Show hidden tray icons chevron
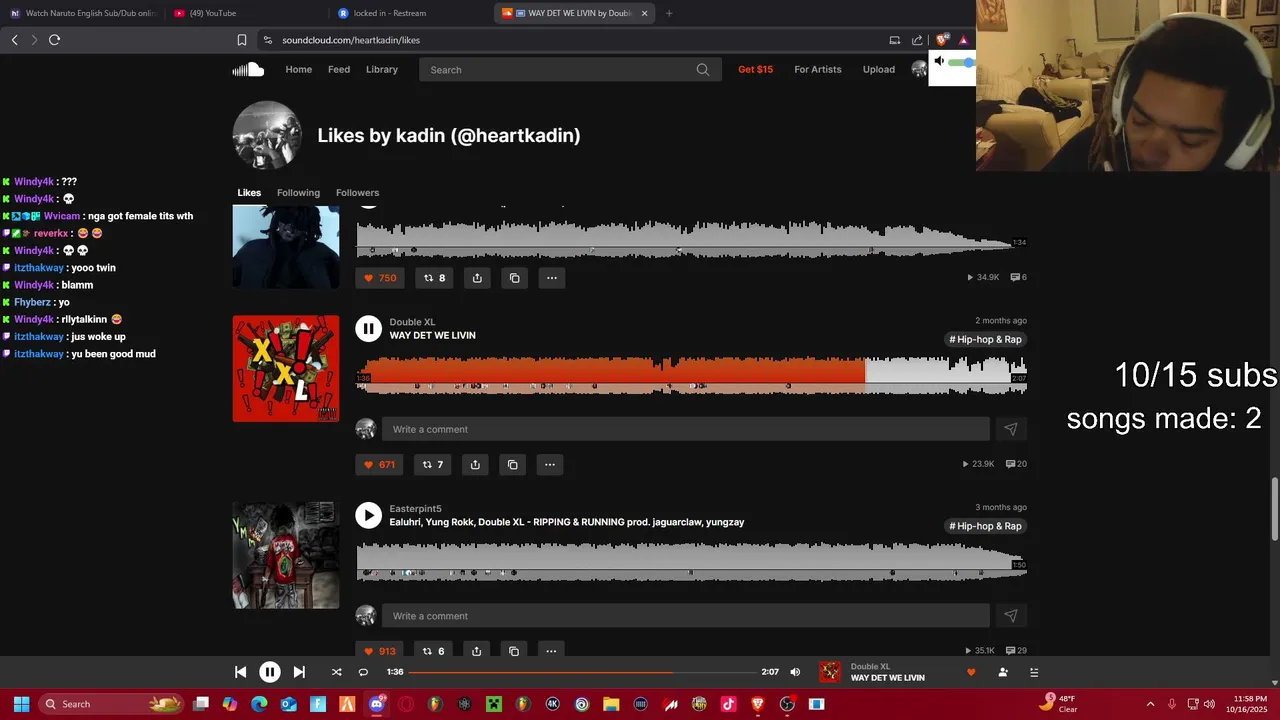Image resolution: width=1280 pixels, height=720 pixels. [x=1150, y=704]
